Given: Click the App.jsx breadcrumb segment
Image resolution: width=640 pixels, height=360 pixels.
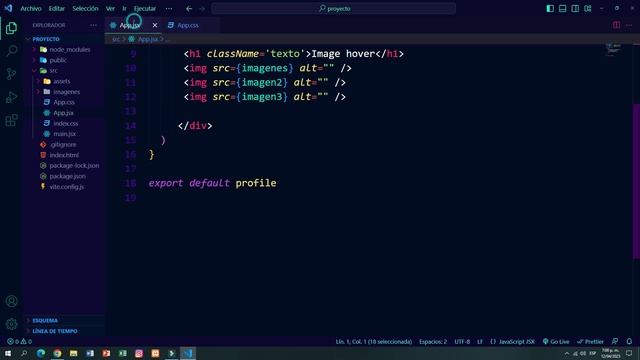Looking at the screenshot, I should click(x=144, y=39).
